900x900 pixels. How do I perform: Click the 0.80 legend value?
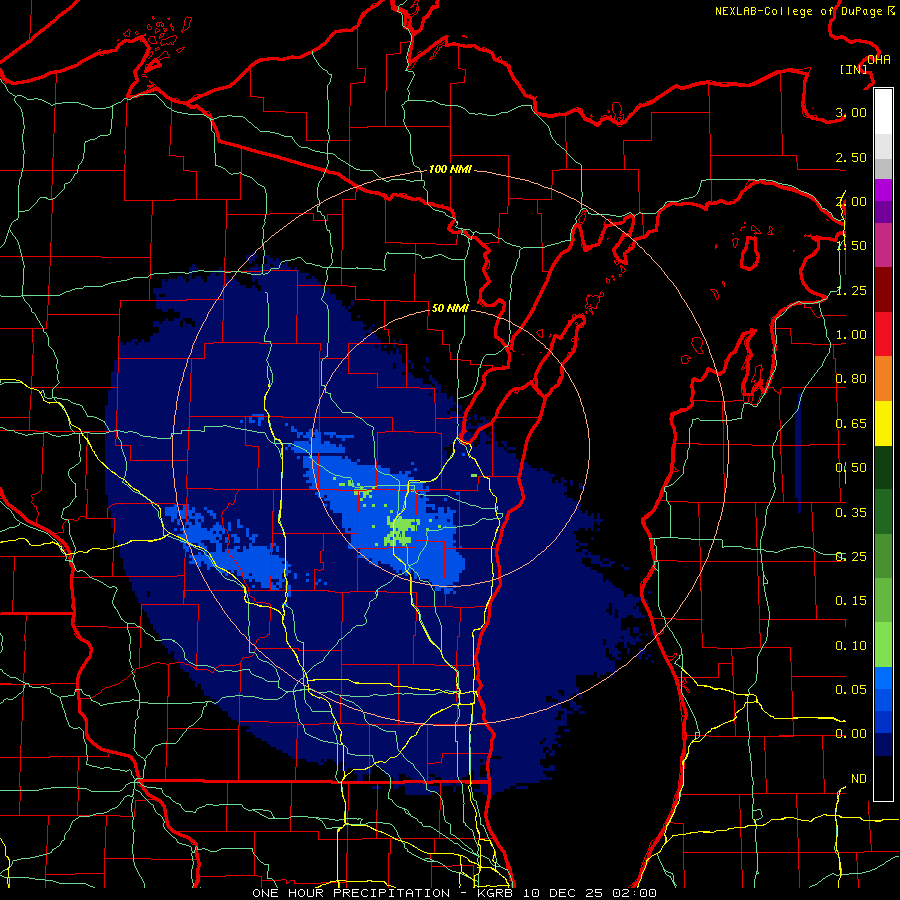(x=851, y=379)
